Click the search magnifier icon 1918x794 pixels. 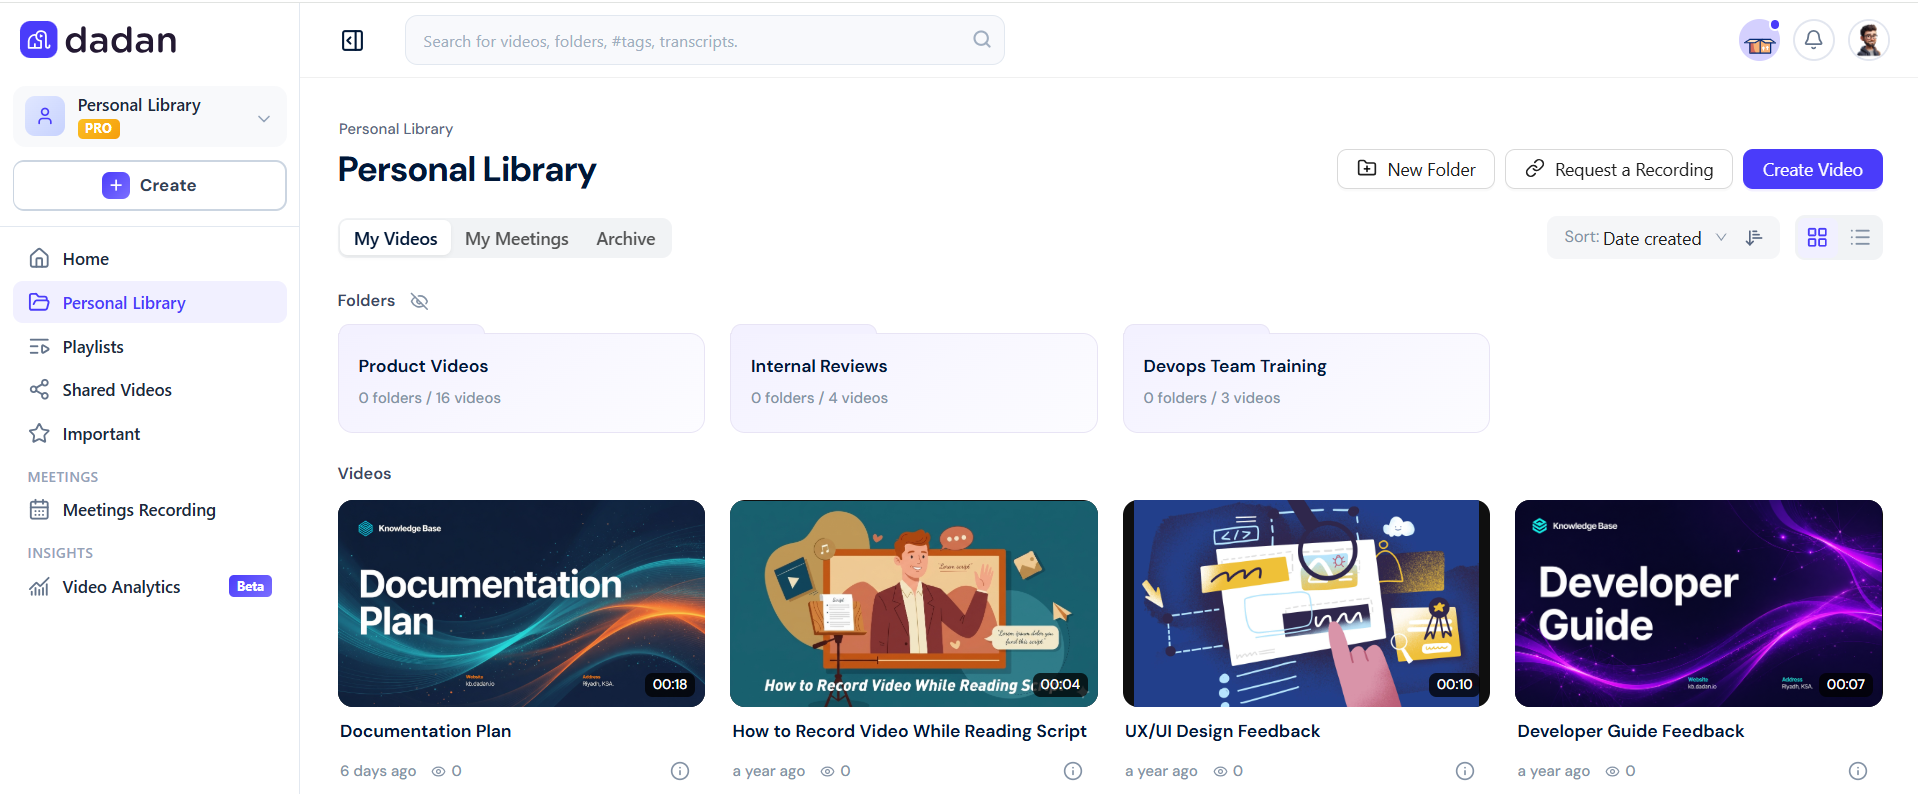(x=982, y=39)
